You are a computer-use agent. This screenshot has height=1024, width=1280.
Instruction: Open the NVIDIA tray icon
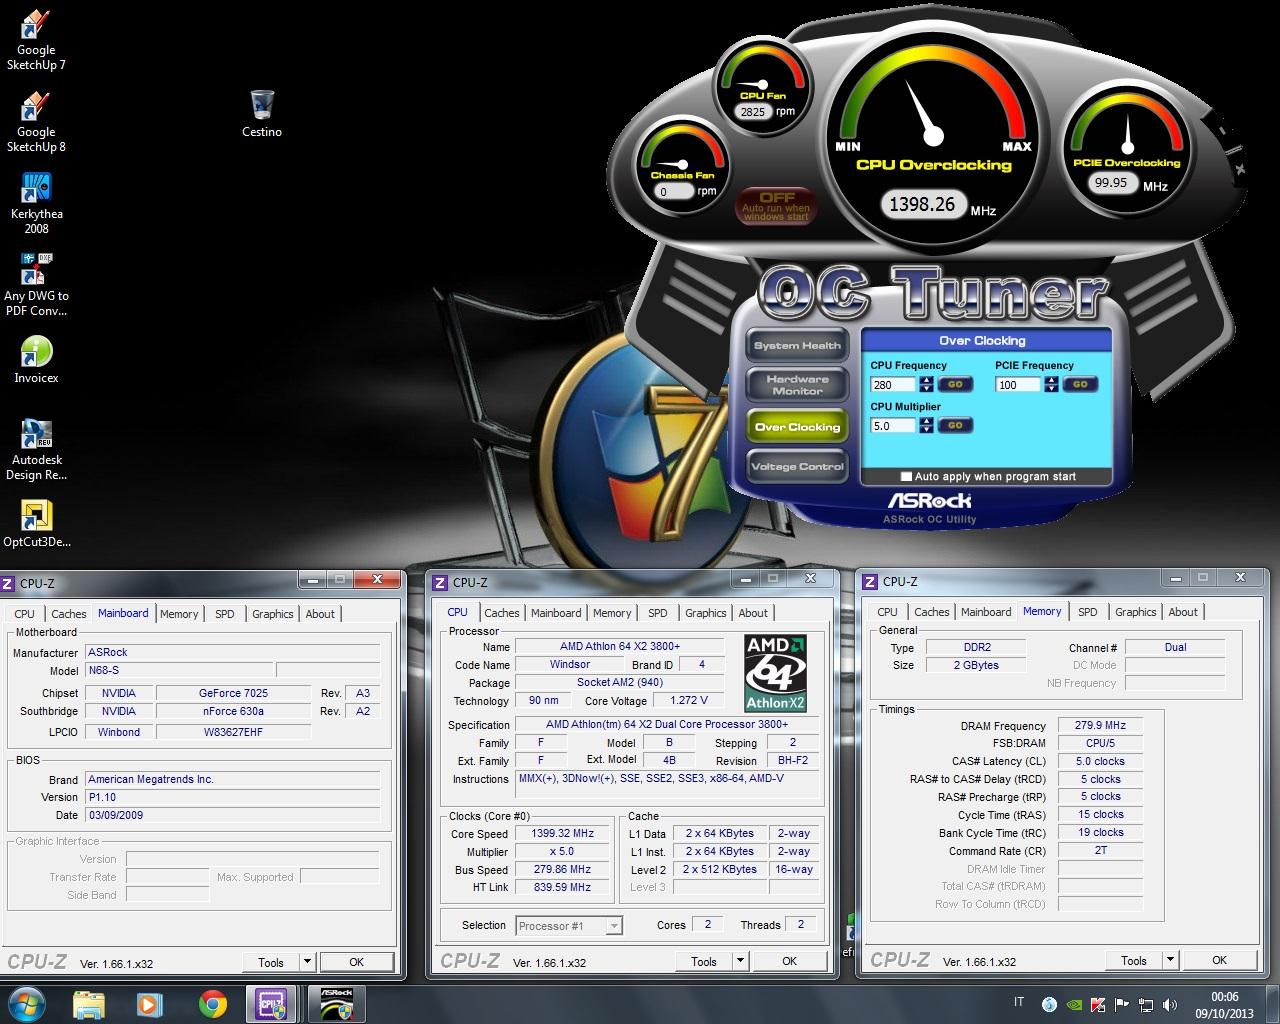coord(1073,1004)
